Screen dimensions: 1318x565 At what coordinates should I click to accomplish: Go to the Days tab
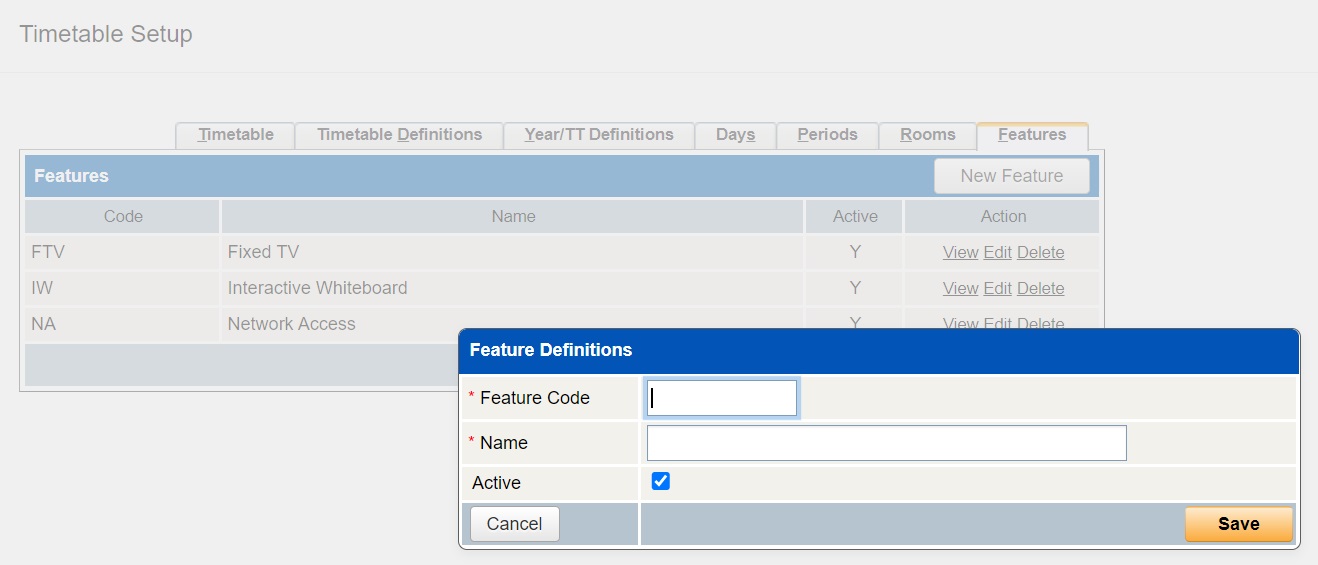click(x=735, y=135)
